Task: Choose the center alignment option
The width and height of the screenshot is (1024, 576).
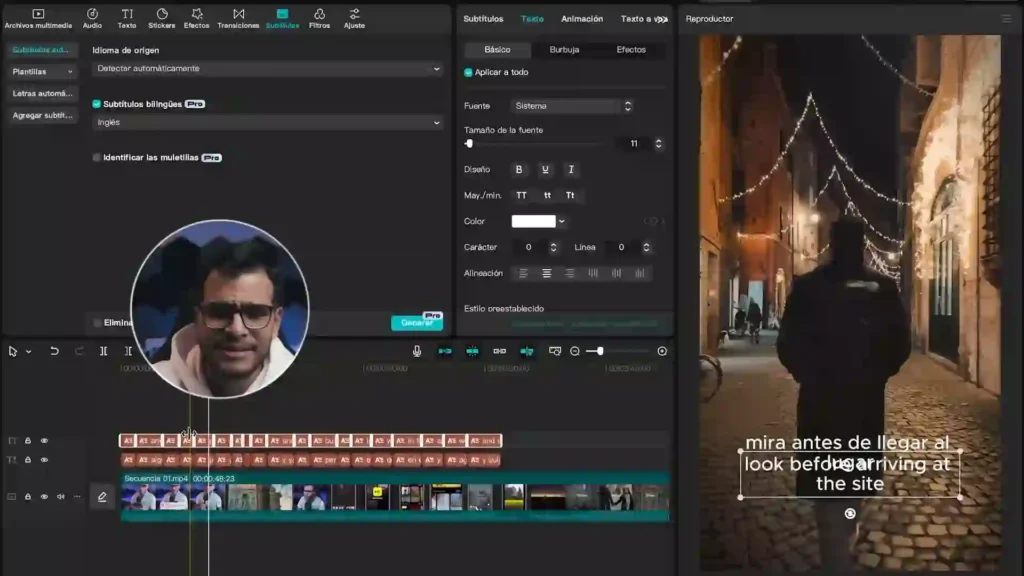Action: (545, 273)
